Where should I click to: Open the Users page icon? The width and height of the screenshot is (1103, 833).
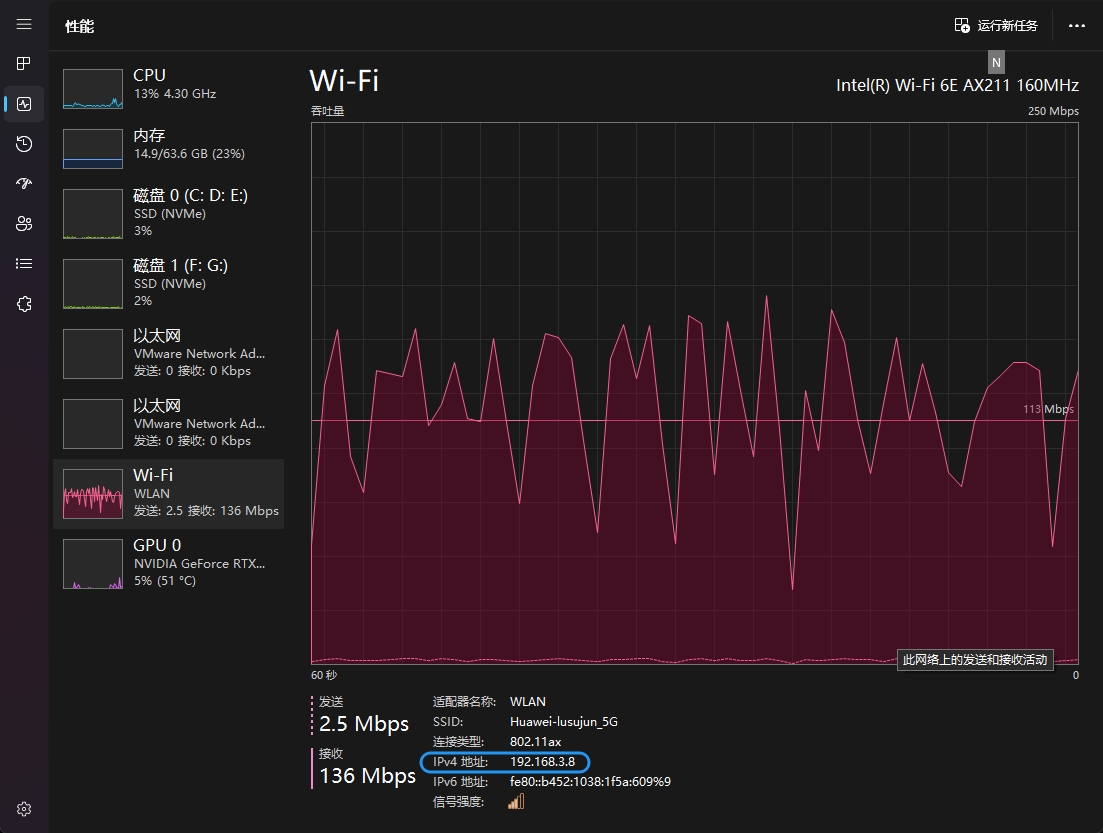tap(24, 224)
